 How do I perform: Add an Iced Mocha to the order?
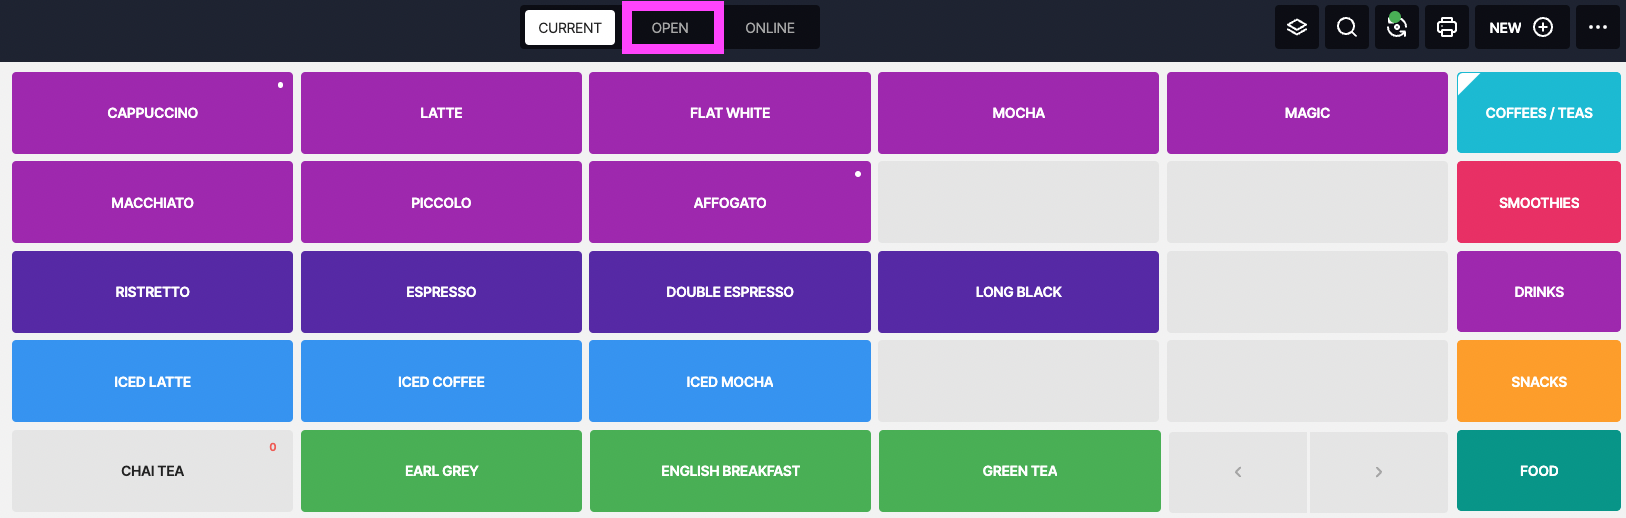pyautogui.click(x=730, y=382)
